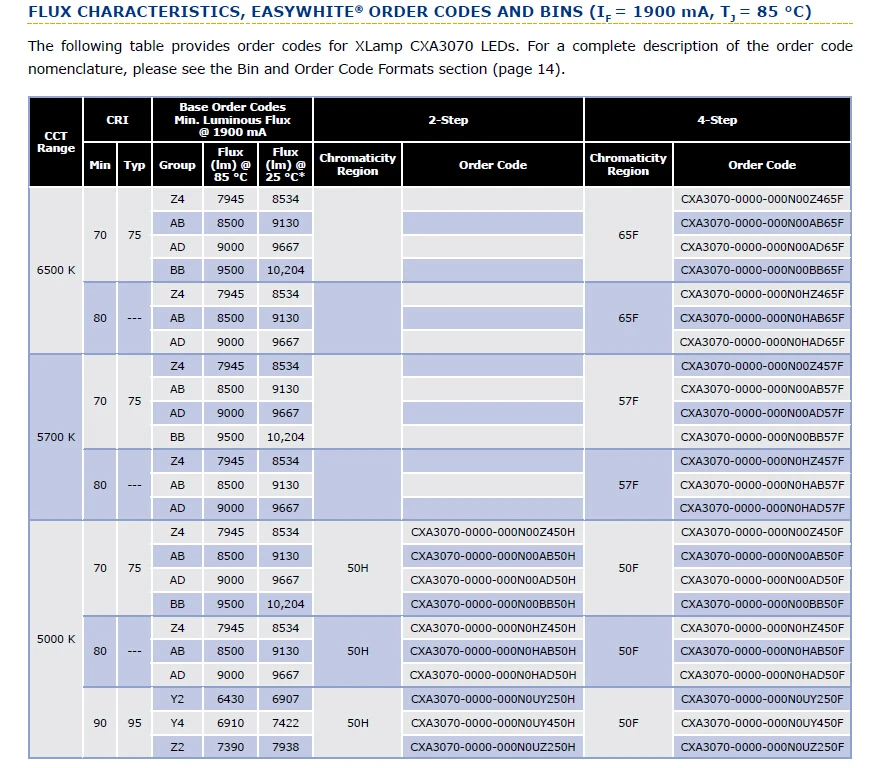
Task: Click the page title FLUX CHARACTERISTICS heading
Action: pyautogui.click(x=419, y=12)
